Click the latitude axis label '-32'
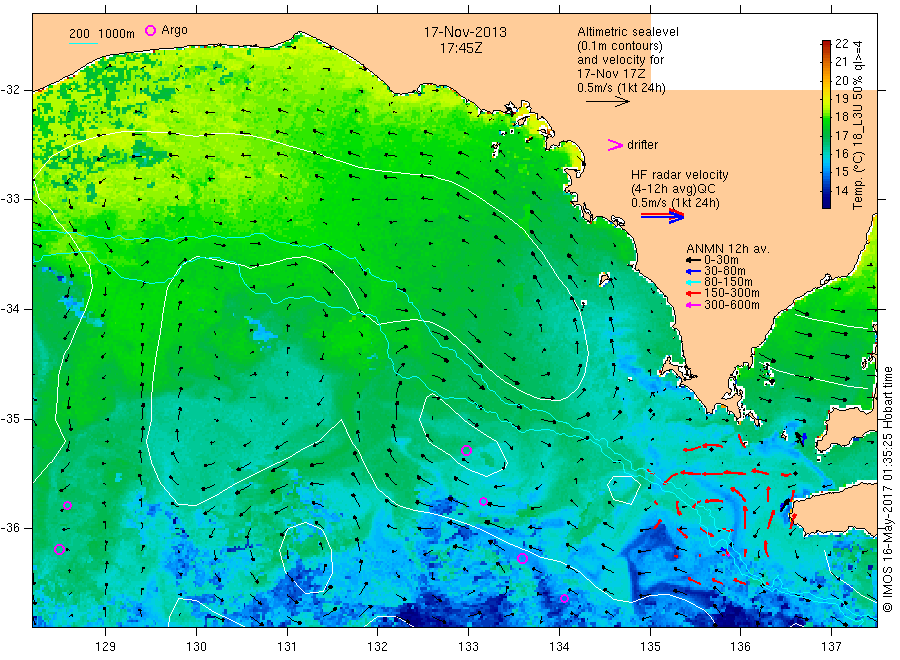900x660 pixels. [11, 90]
